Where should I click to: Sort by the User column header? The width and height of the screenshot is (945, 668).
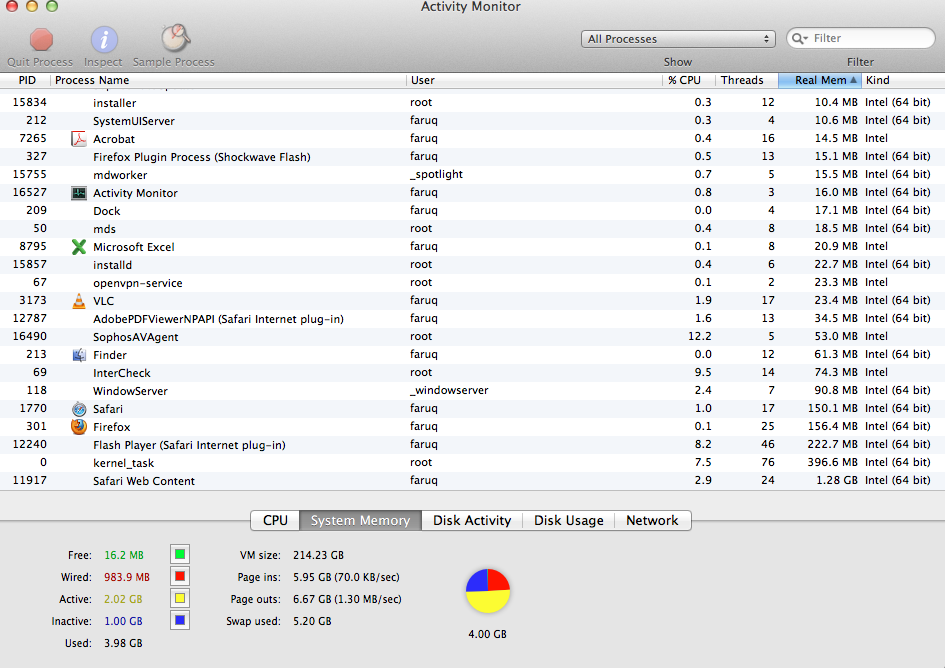click(x=534, y=80)
